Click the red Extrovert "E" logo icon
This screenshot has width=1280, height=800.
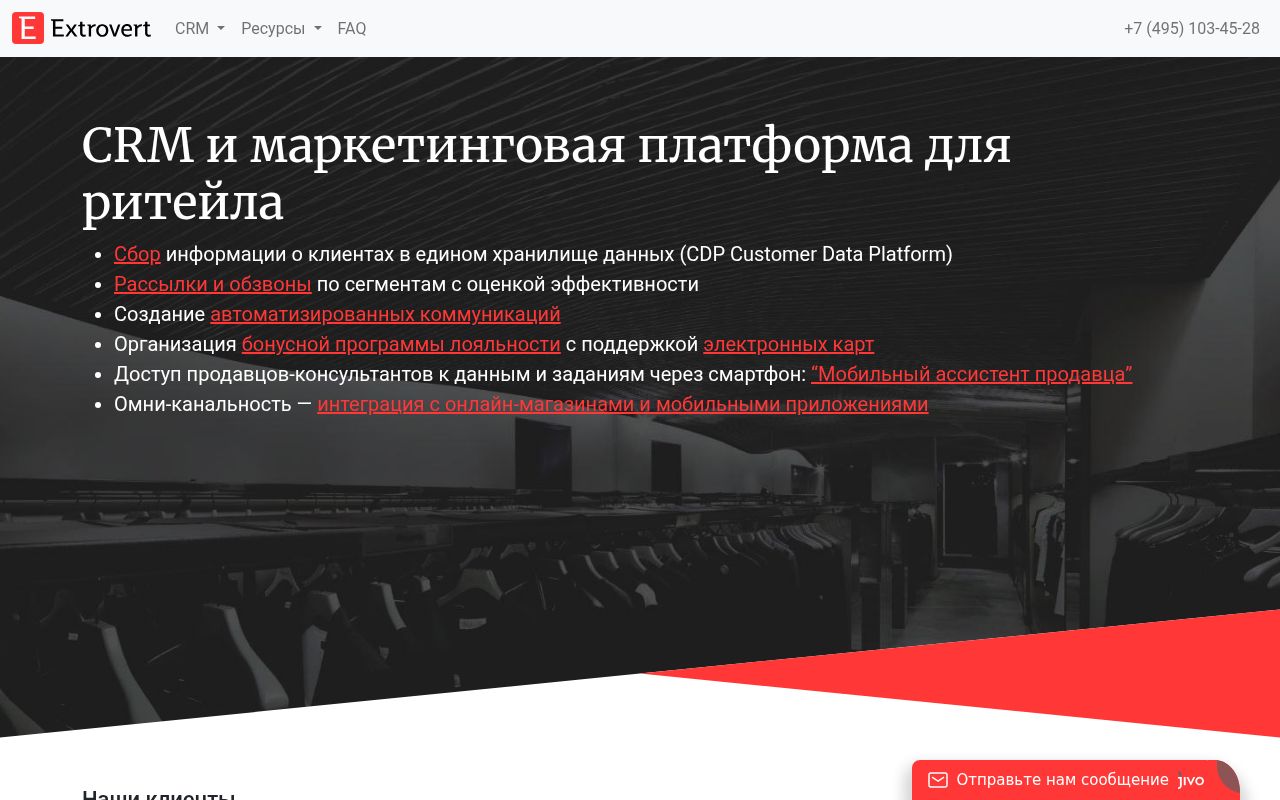click(x=28, y=28)
